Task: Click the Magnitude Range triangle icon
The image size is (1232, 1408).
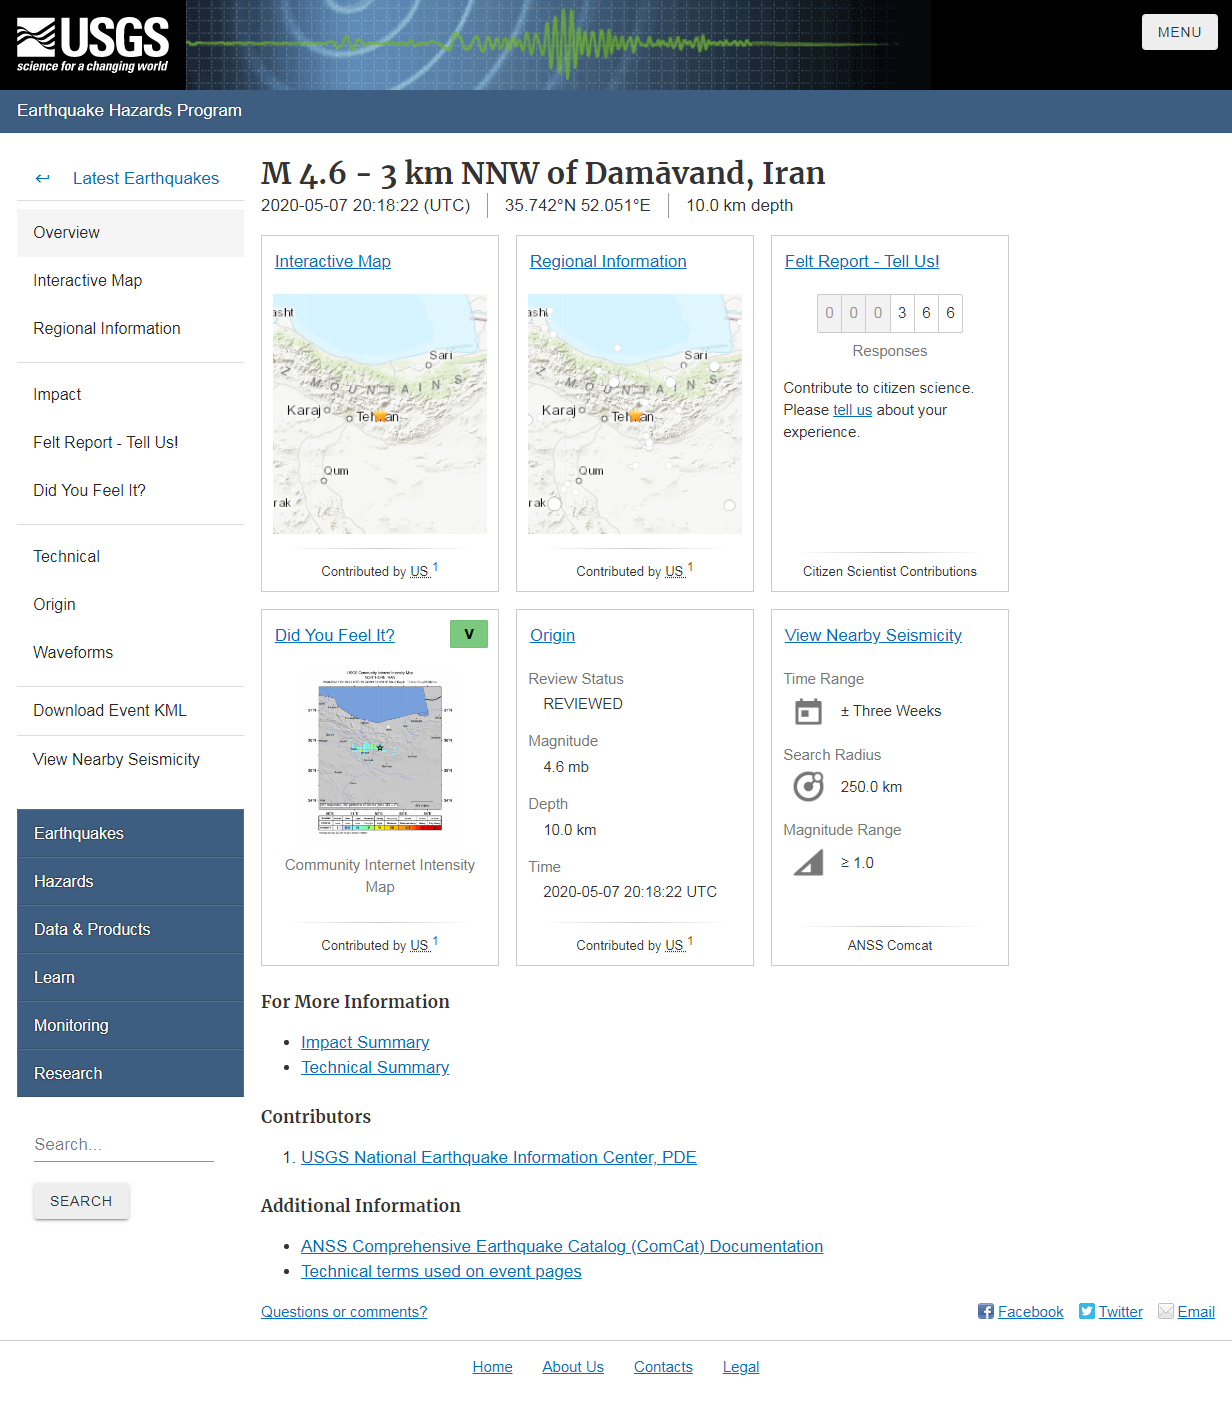Action: tap(808, 862)
